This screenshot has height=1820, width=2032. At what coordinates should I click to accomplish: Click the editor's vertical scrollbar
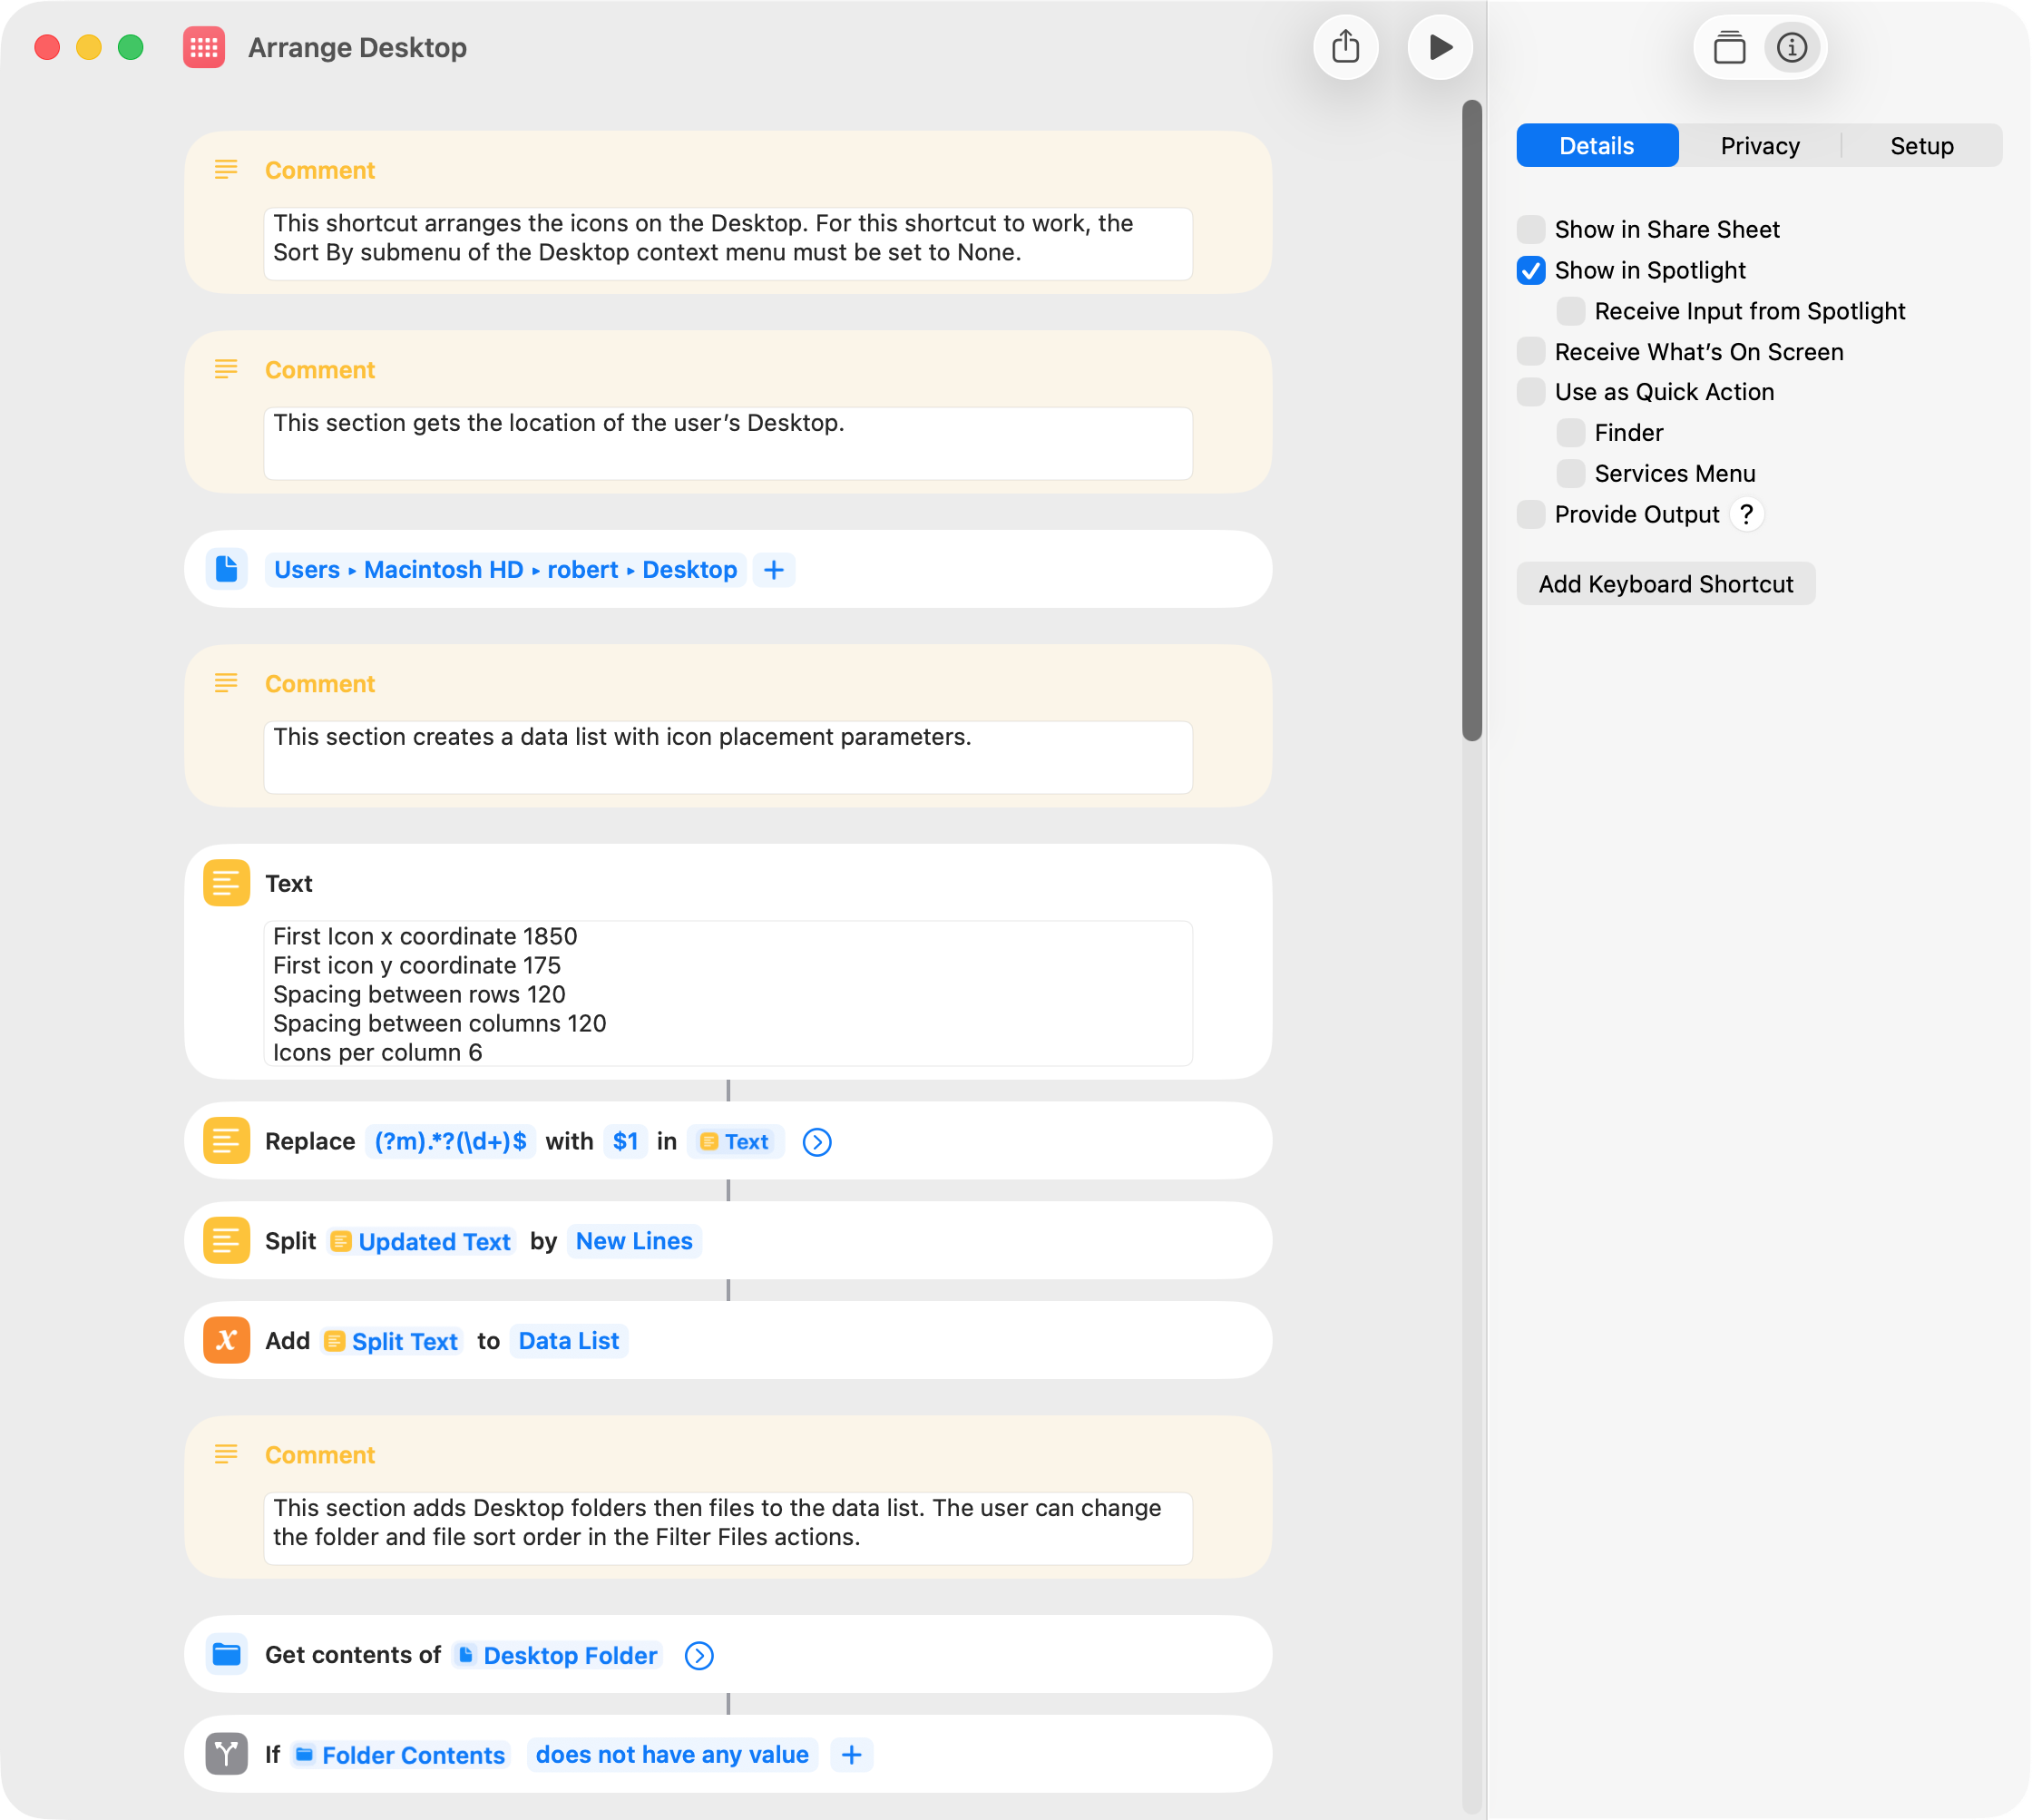pos(1471,420)
